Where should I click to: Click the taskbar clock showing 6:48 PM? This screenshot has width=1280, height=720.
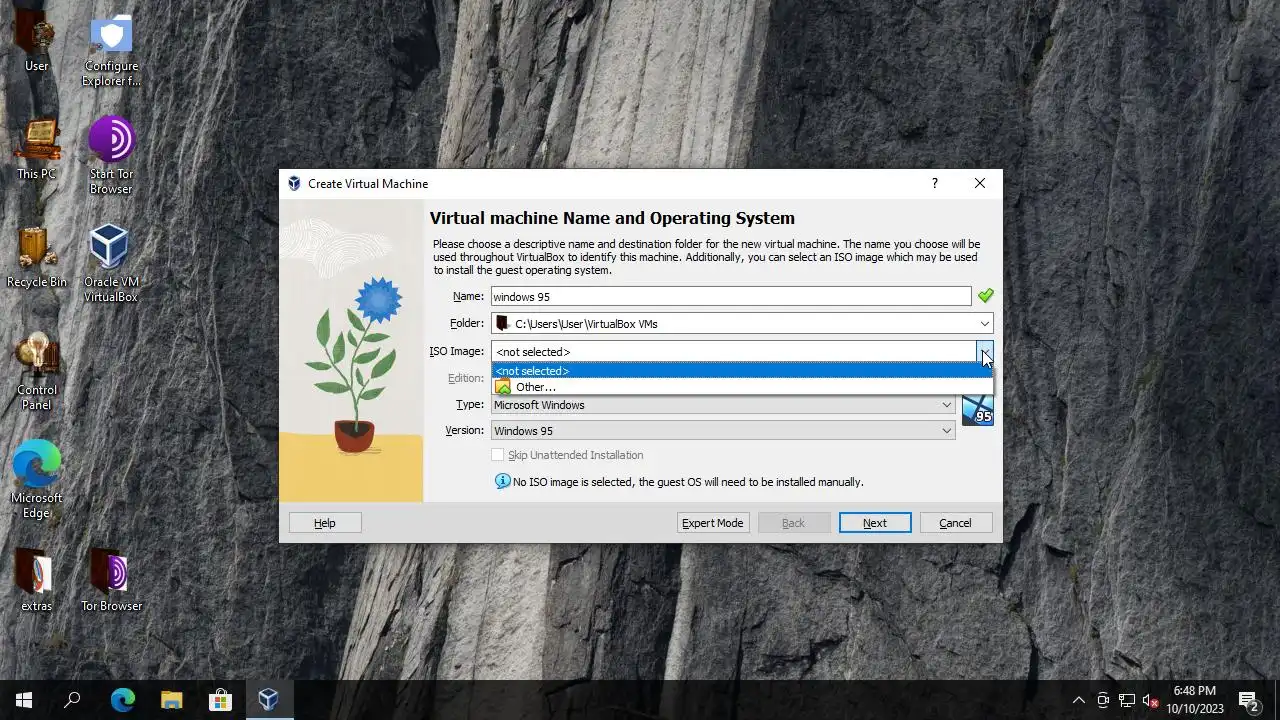pyautogui.click(x=1194, y=700)
